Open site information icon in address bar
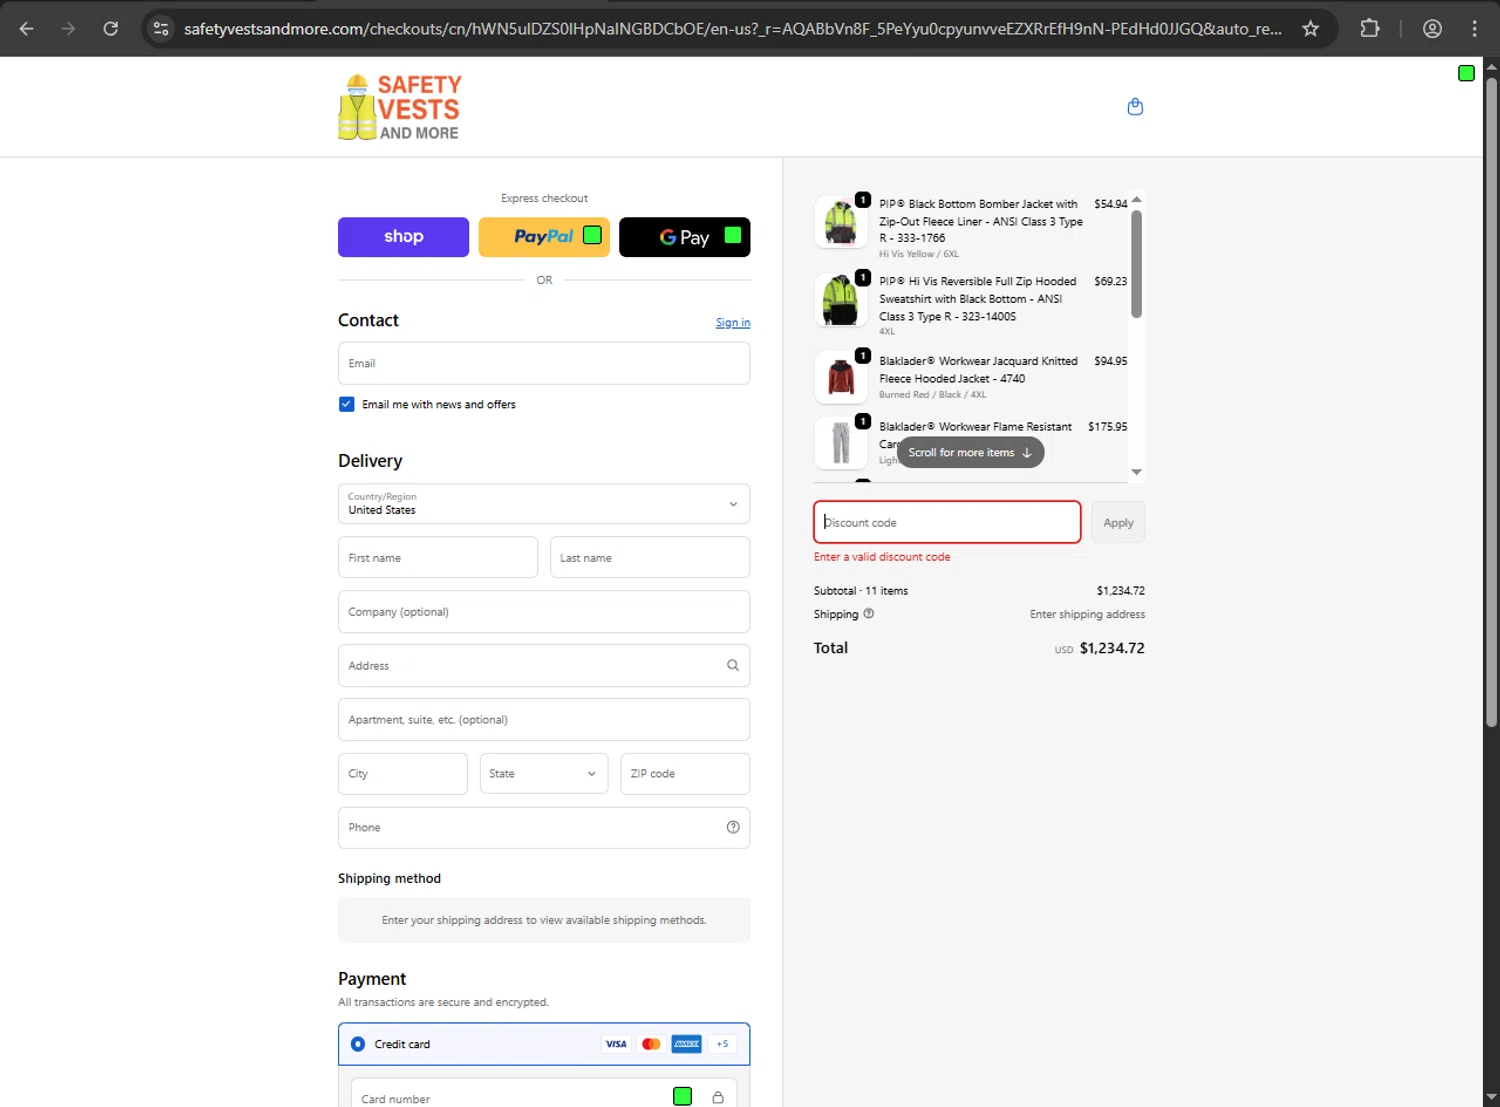1500x1107 pixels. [x=161, y=28]
